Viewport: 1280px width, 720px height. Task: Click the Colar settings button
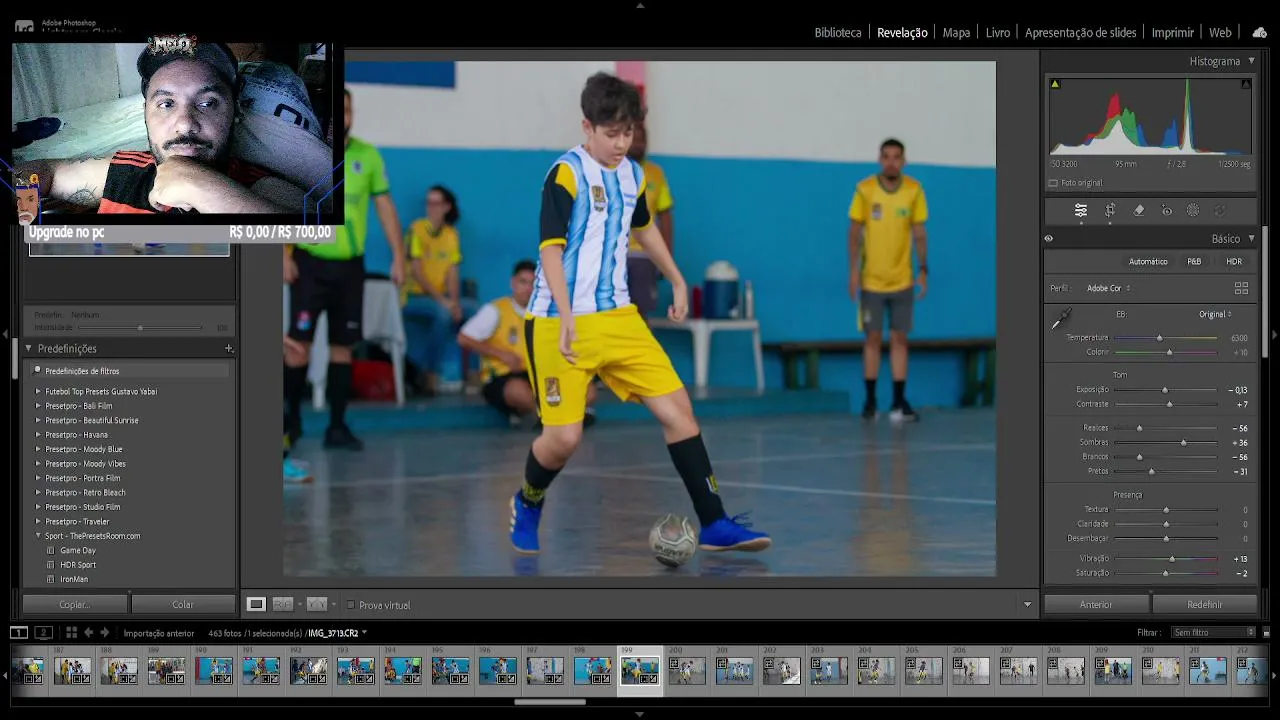(183, 604)
